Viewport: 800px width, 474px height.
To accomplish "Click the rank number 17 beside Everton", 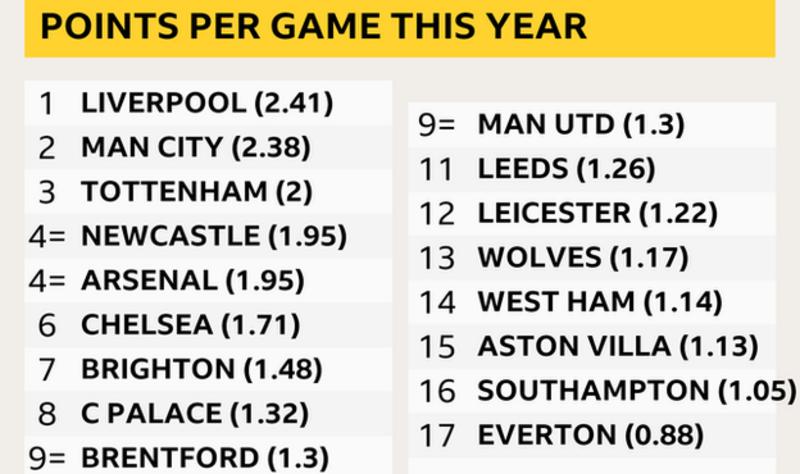I will (437, 435).
